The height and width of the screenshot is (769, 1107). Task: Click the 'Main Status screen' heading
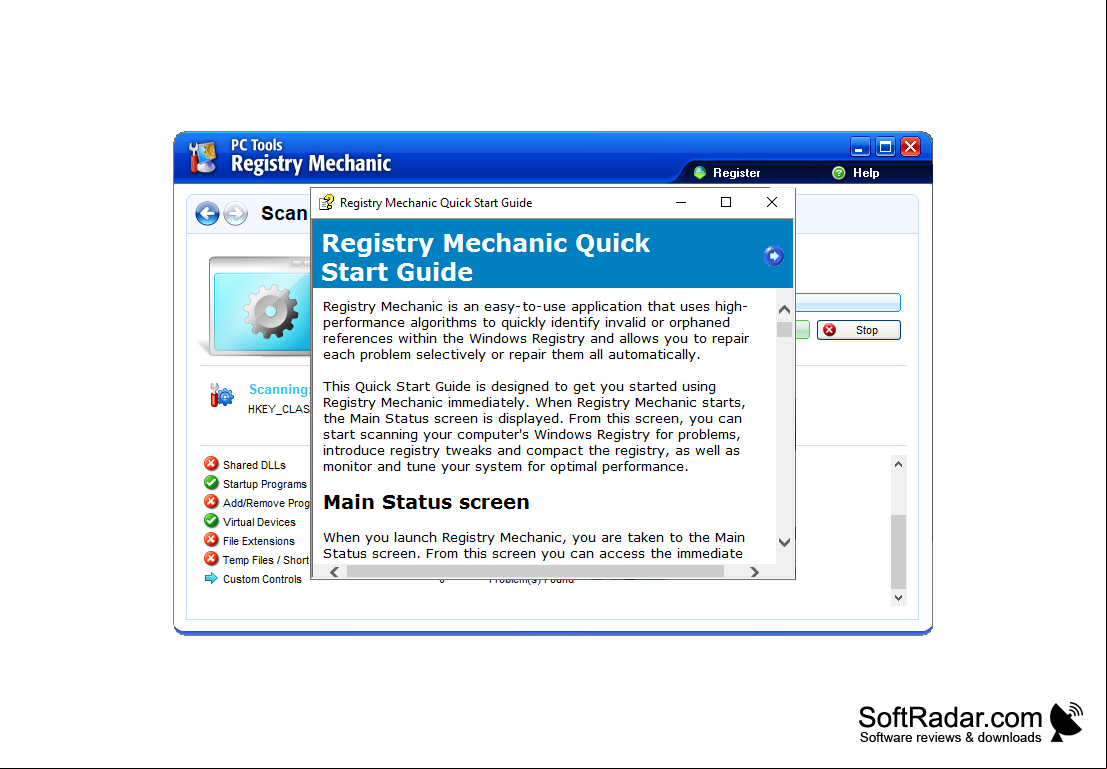pyautogui.click(x=426, y=502)
